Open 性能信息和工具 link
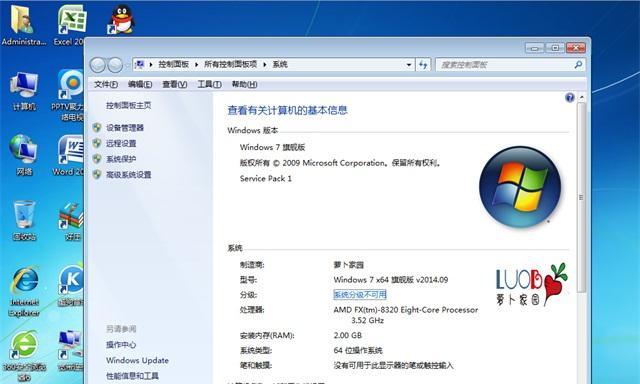The height and width of the screenshot is (384, 640). pos(132,376)
